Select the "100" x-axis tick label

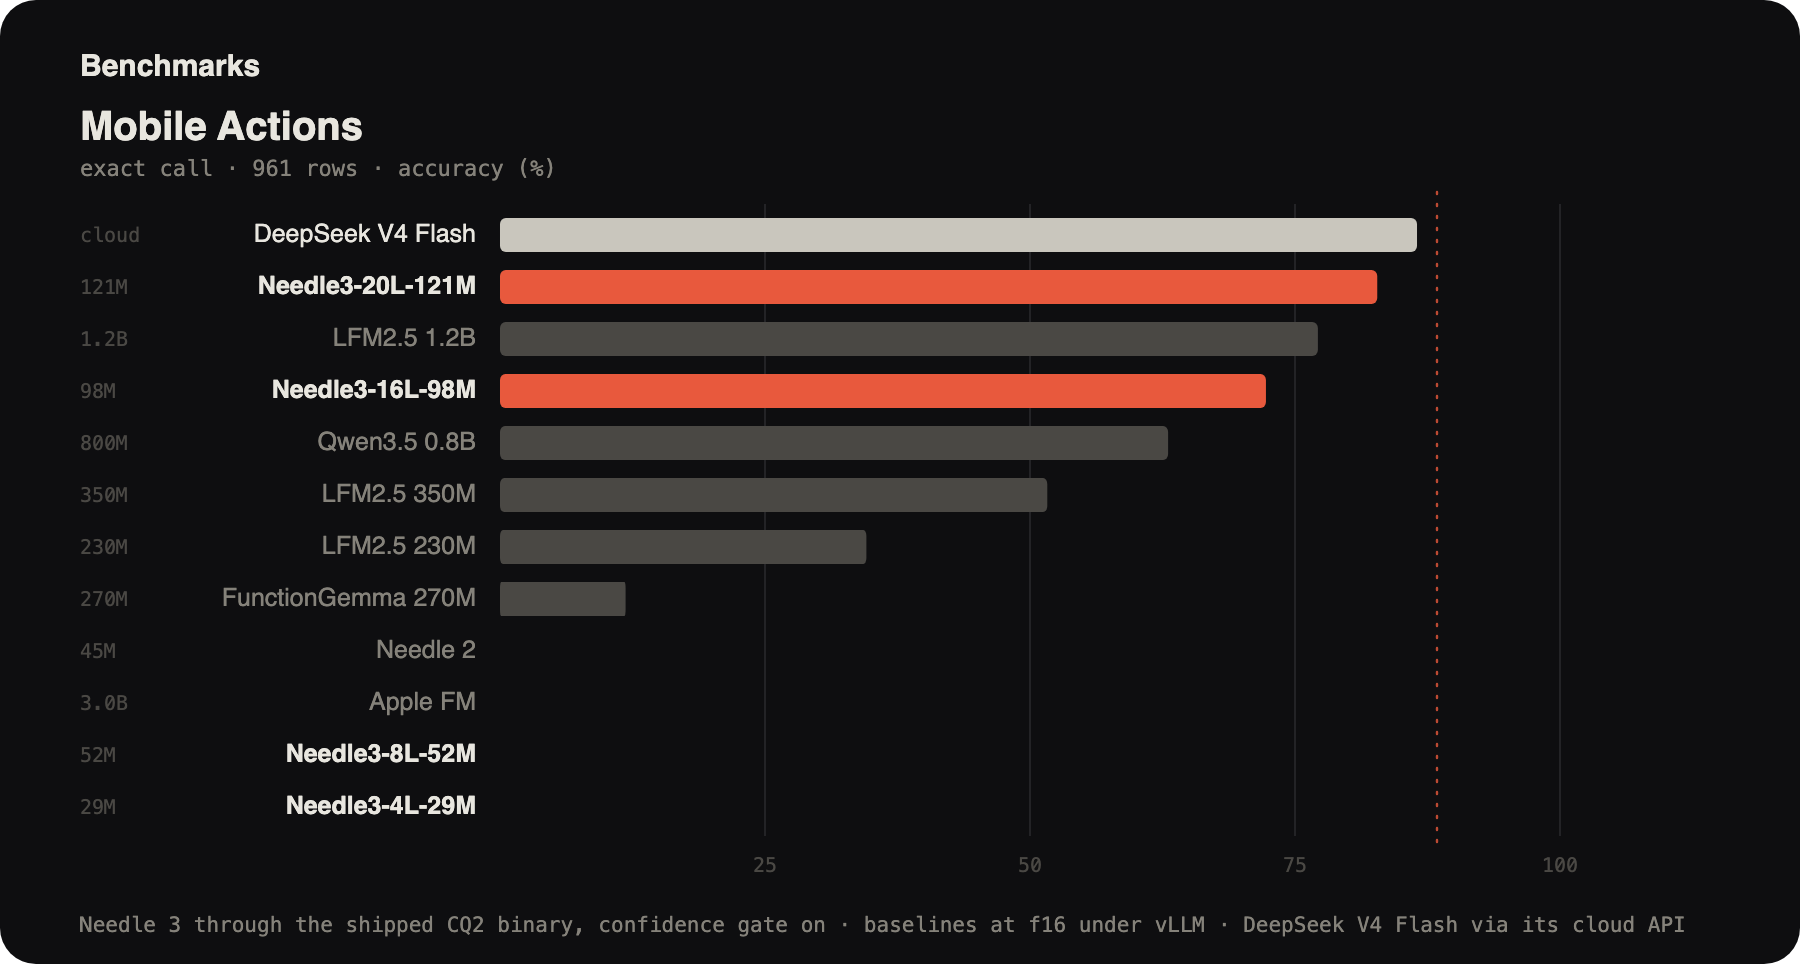pos(1560,865)
